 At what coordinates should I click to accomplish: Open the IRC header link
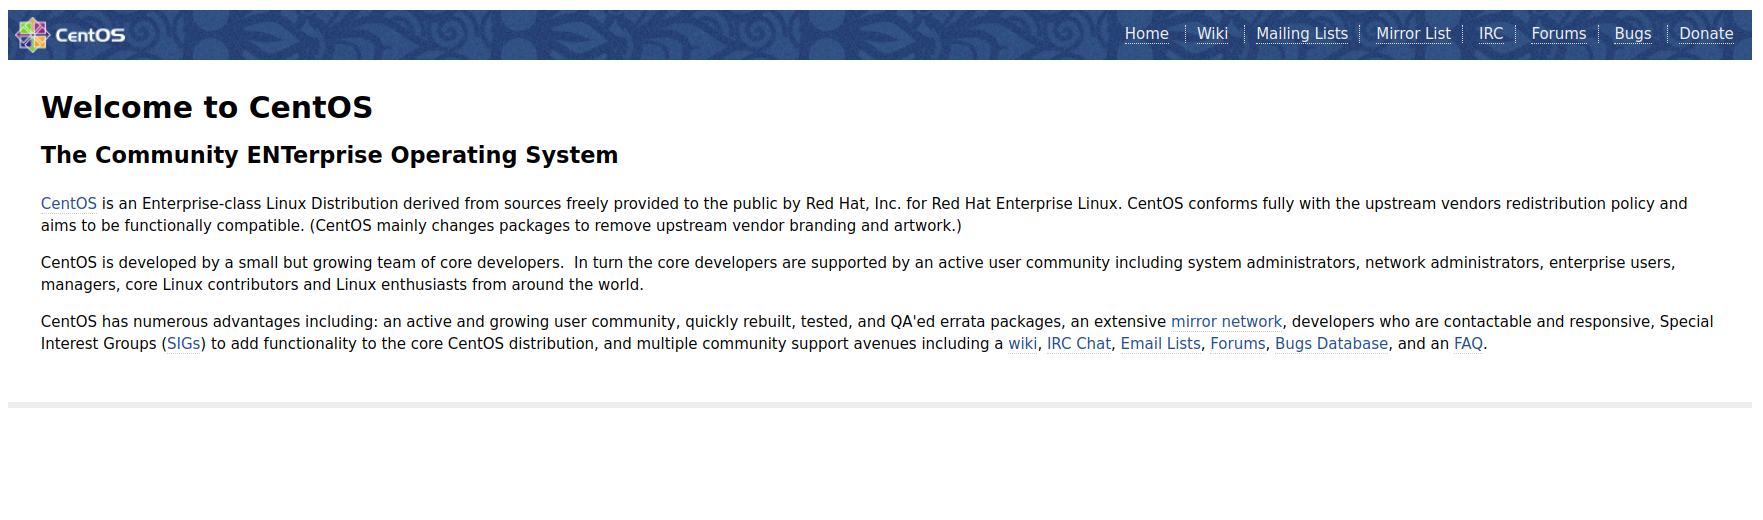(1490, 34)
